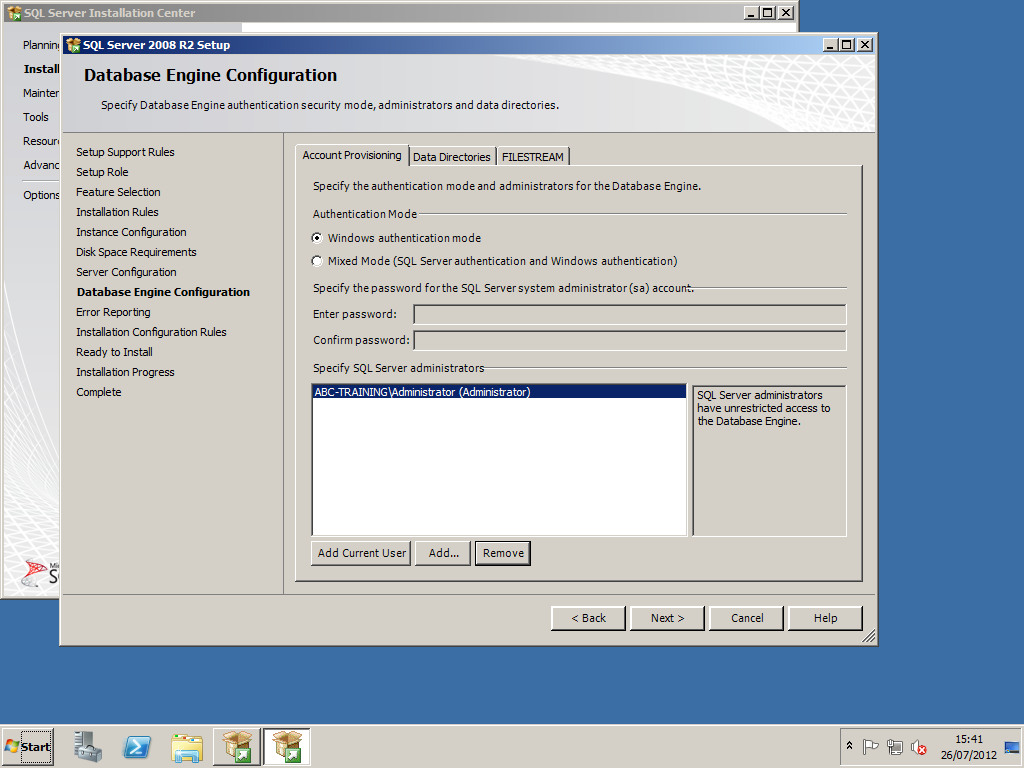Click the Installation Configuration Rules step
This screenshot has width=1024, height=768.
pos(151,332)
